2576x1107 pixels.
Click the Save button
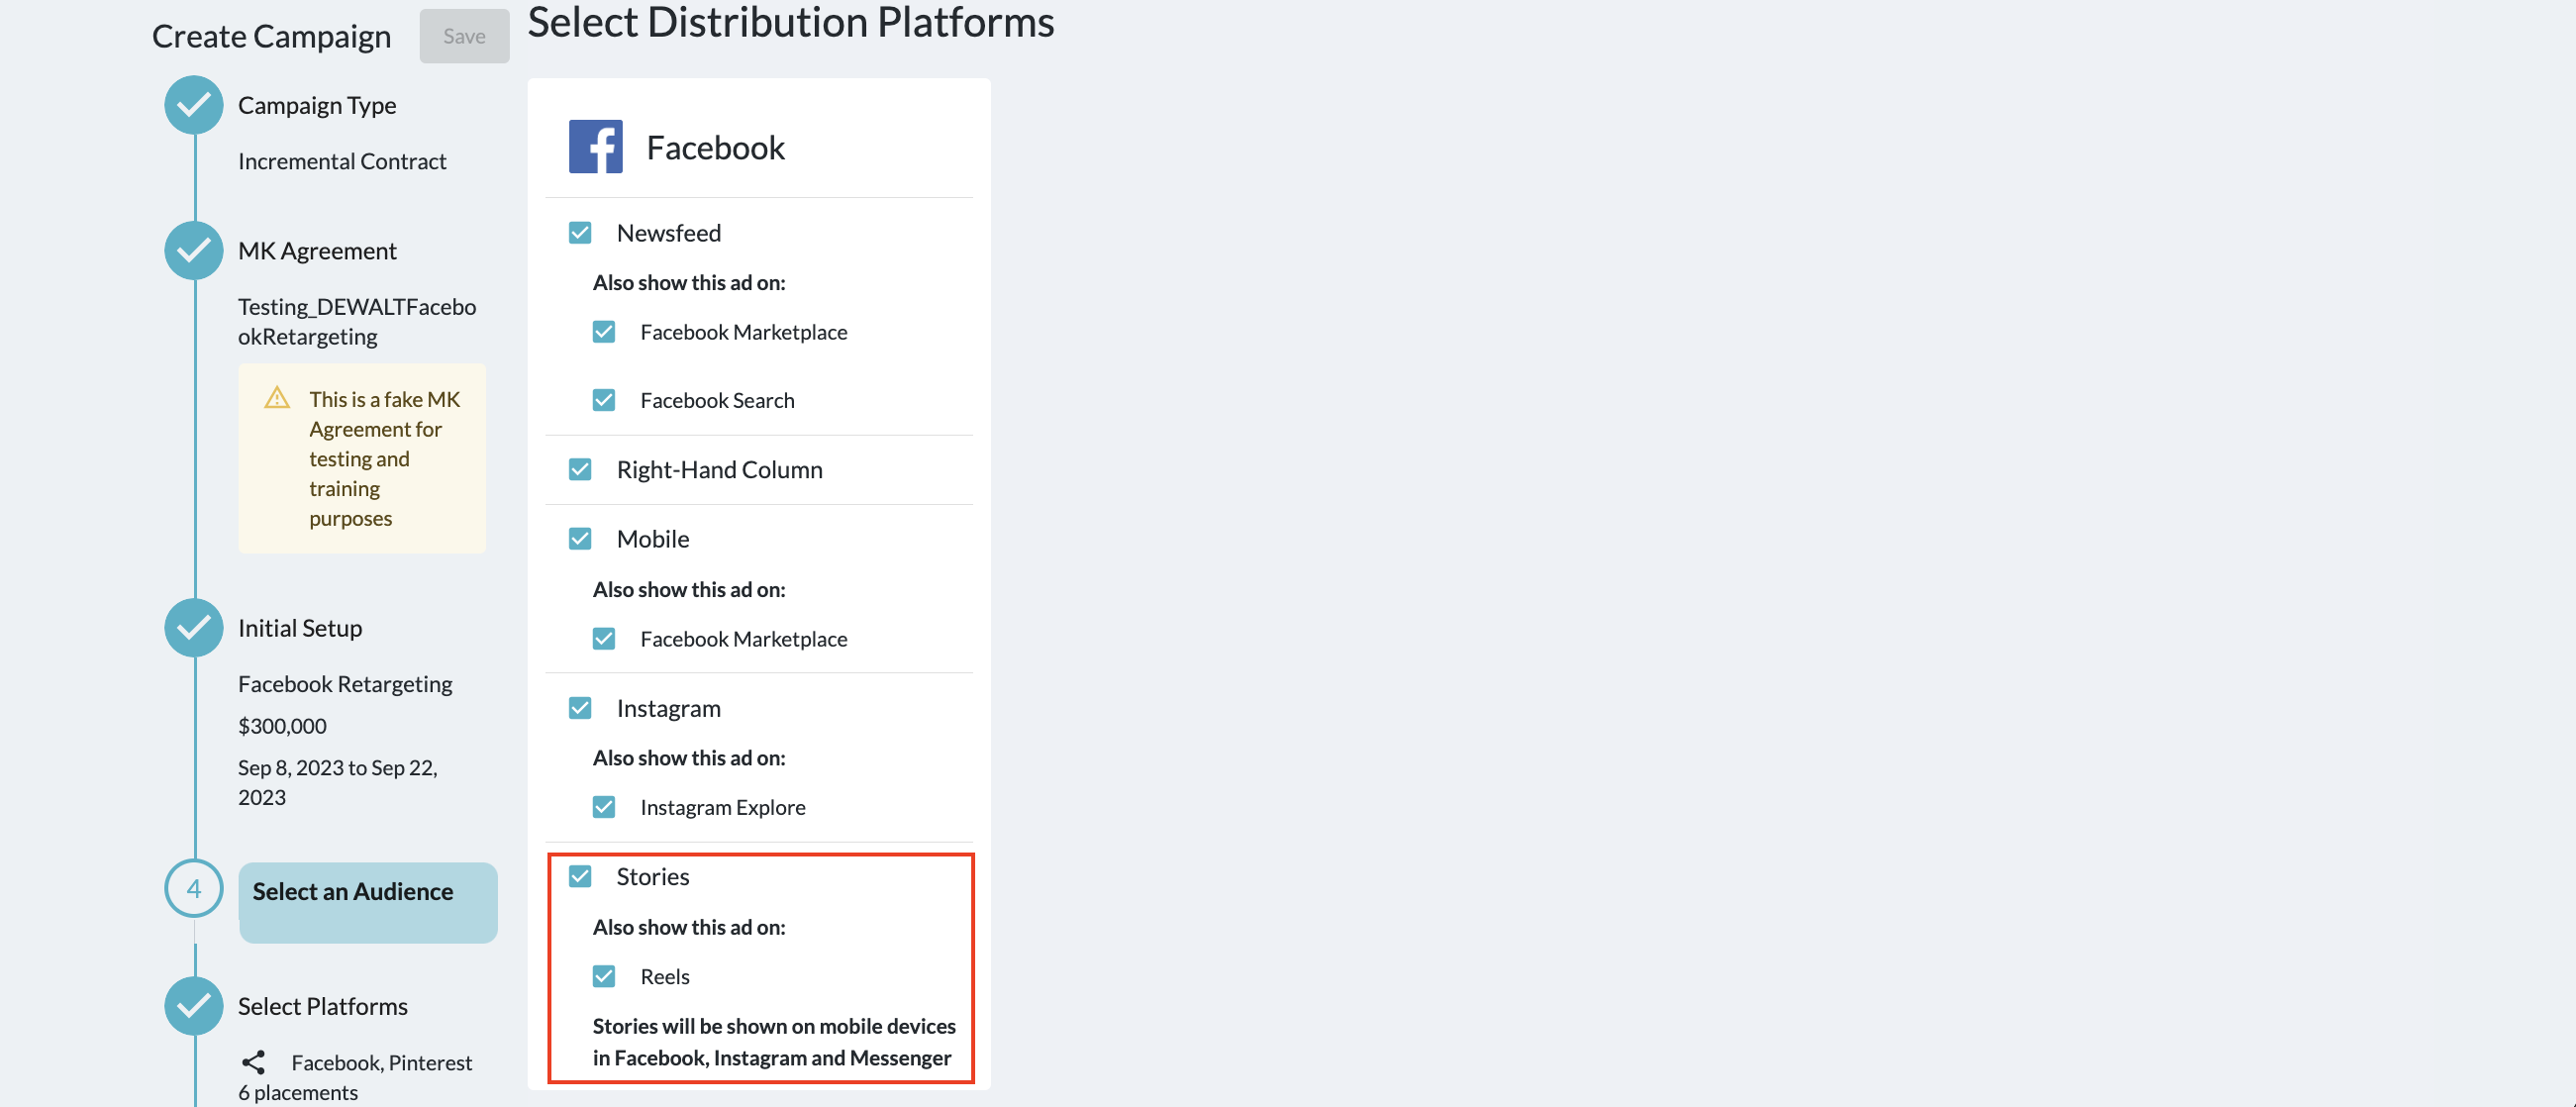[x=464, y=36]
